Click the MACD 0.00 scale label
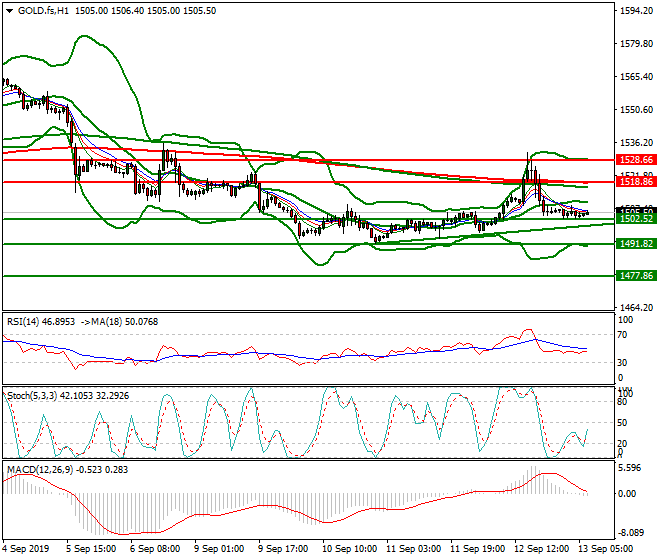660x560 pixels. (627, 494)
